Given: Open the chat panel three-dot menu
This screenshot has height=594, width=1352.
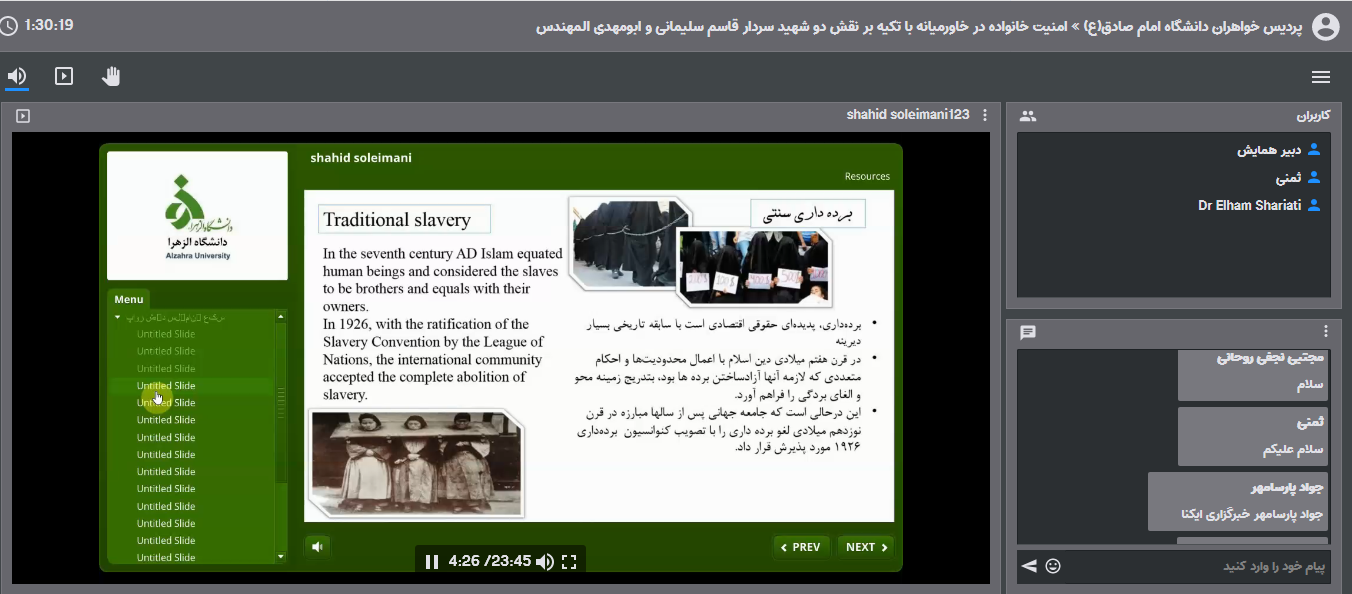Looking at the screenshot, I should [x=1326, y=330].
